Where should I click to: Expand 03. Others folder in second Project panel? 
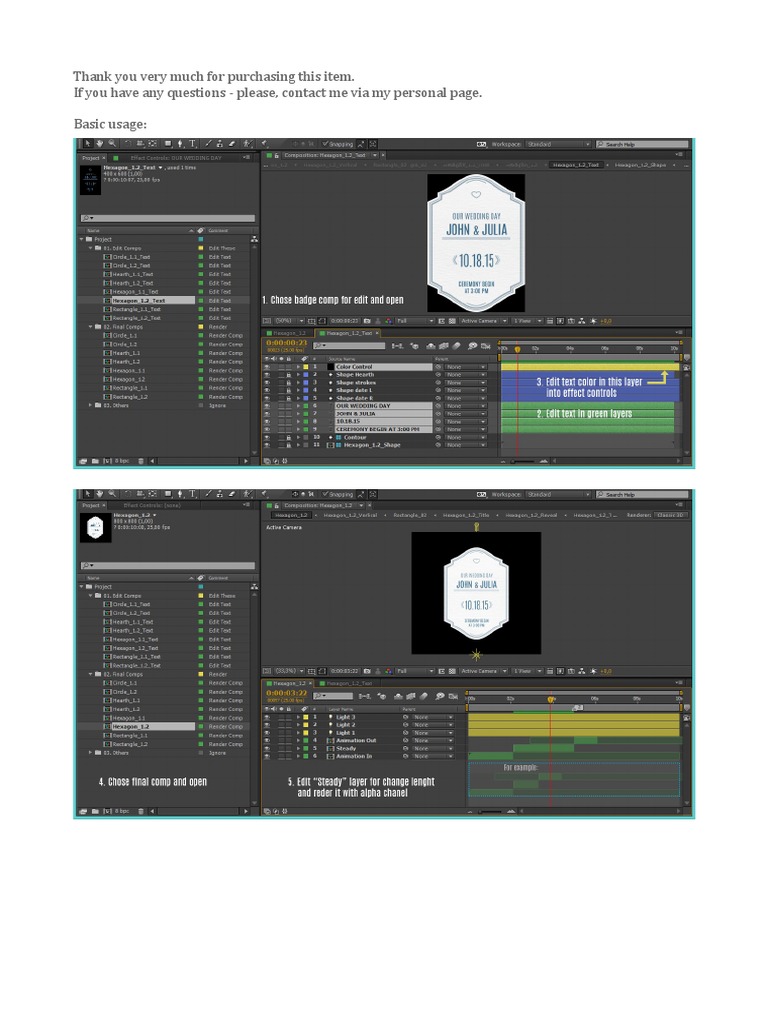point(91,753)
